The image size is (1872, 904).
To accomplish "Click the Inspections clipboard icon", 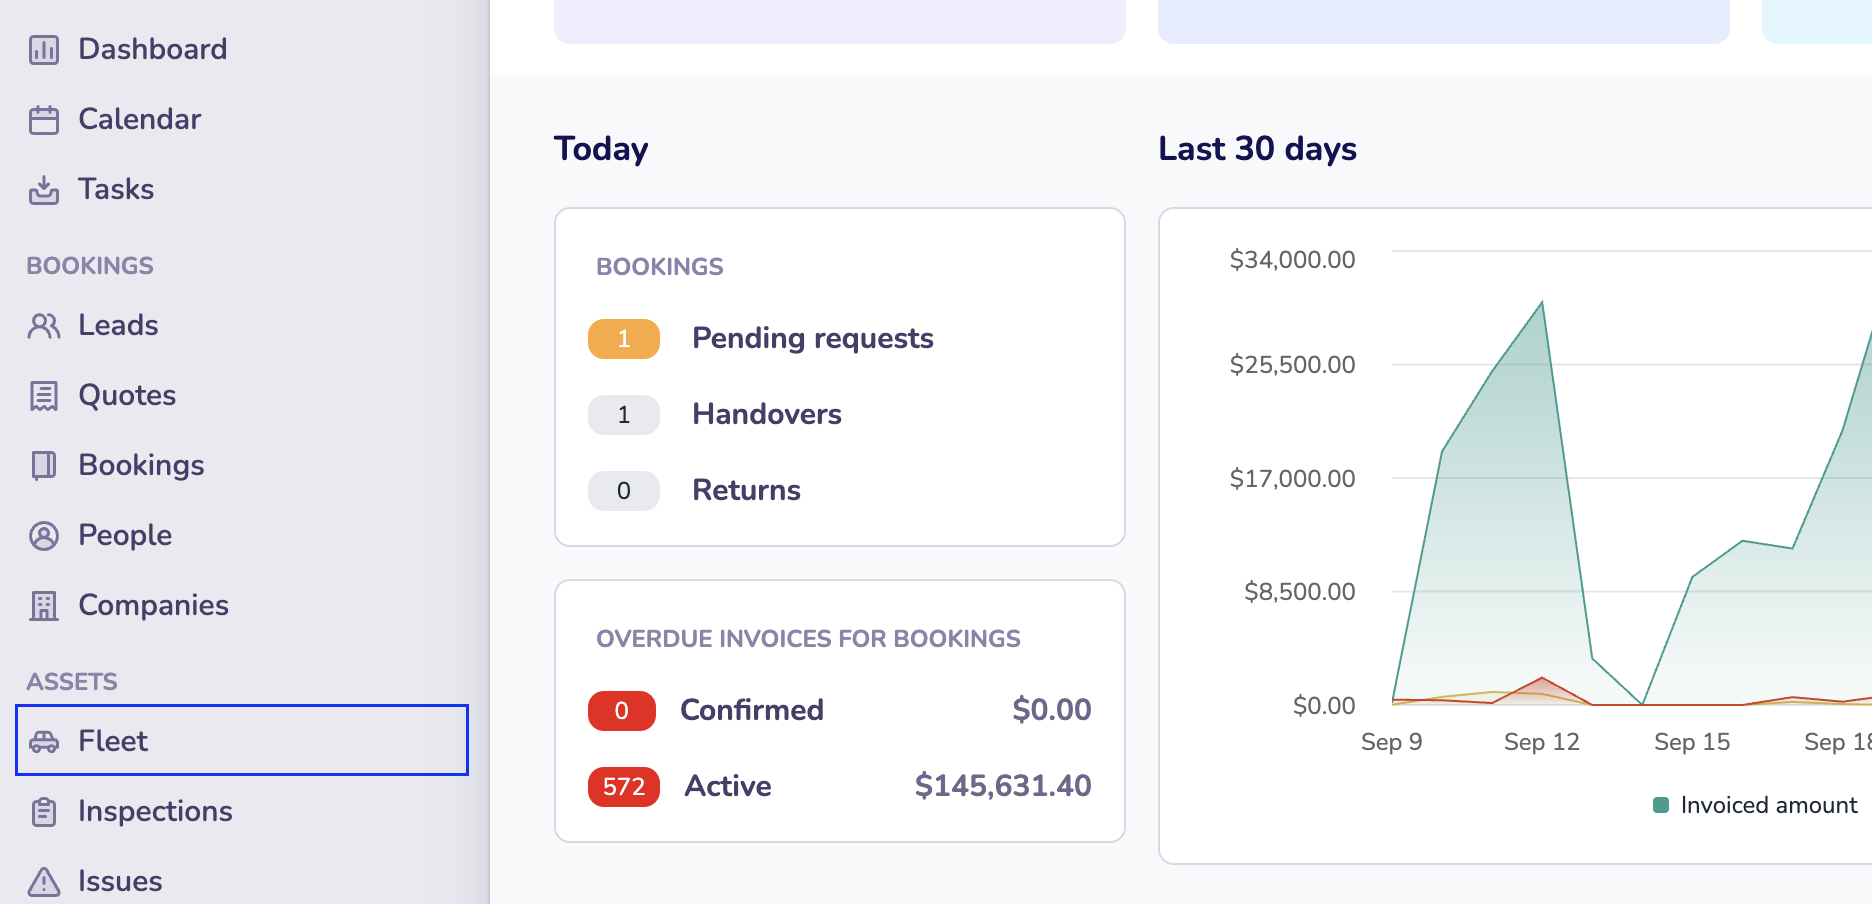I will tap(44, 812).
